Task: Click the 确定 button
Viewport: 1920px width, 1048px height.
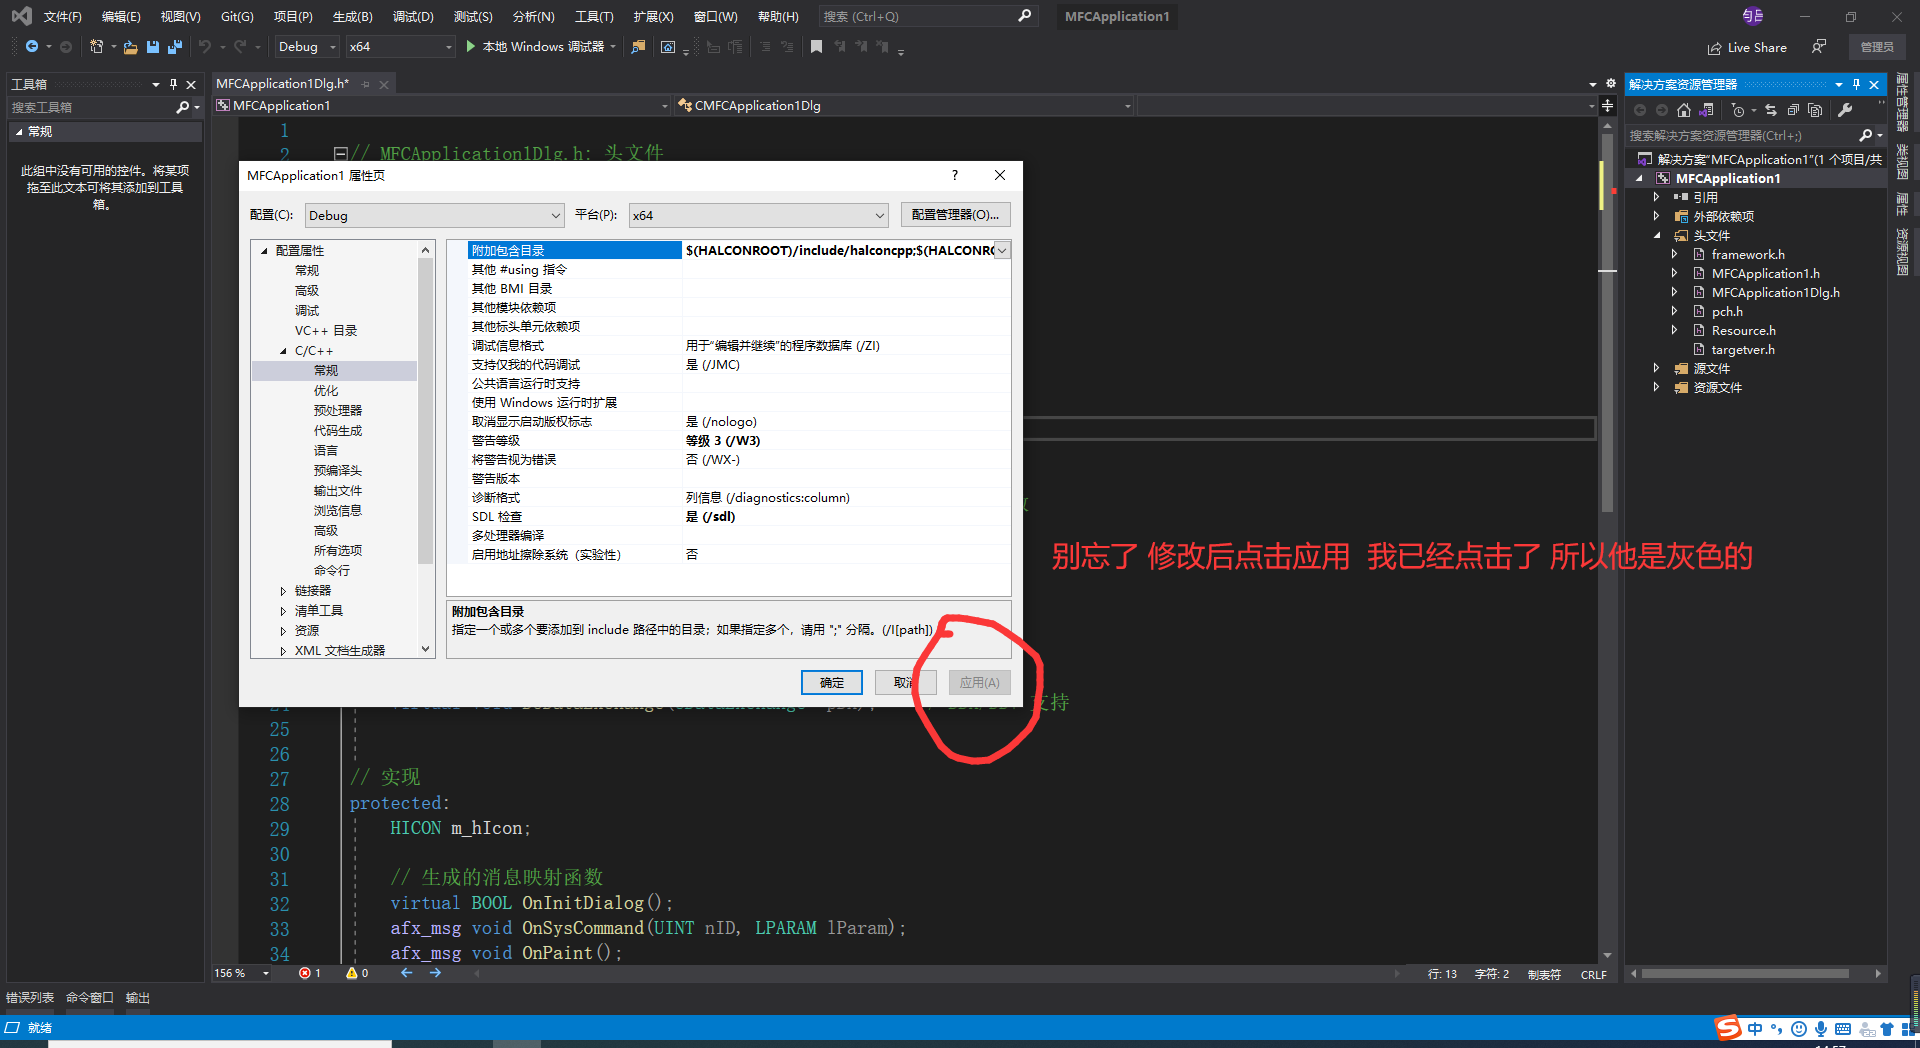Action: [831, 682]
